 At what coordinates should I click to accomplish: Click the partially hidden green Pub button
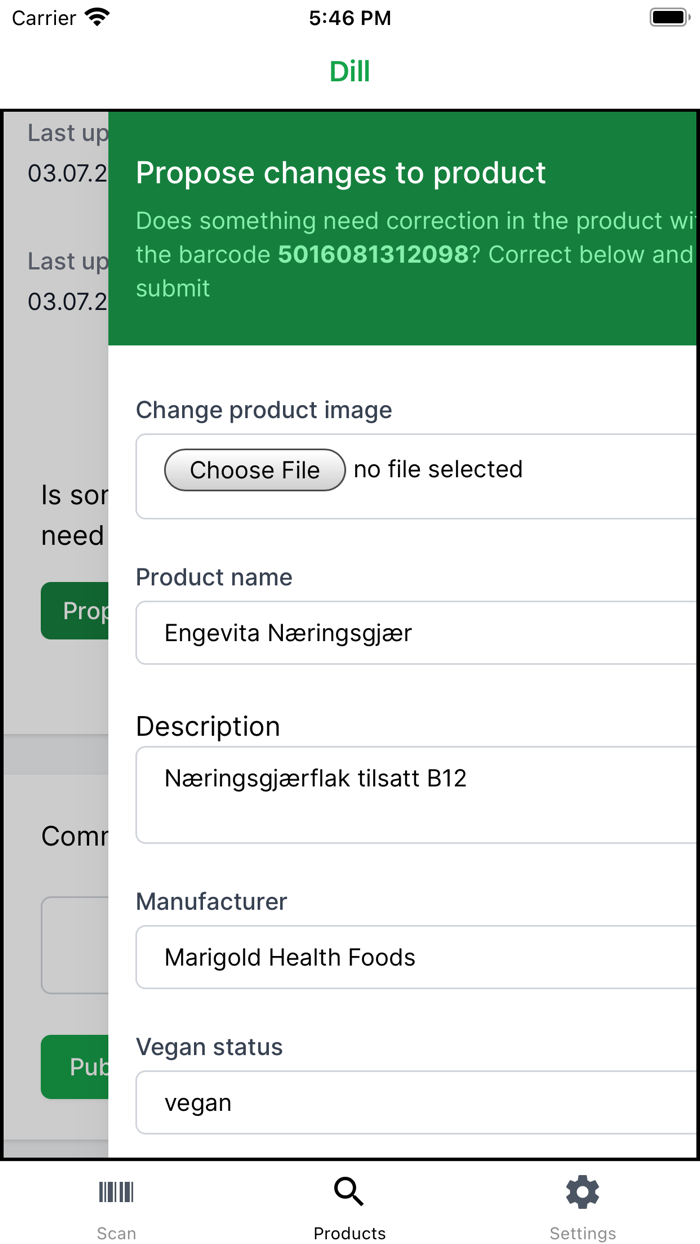click(x=75, y=1067)
